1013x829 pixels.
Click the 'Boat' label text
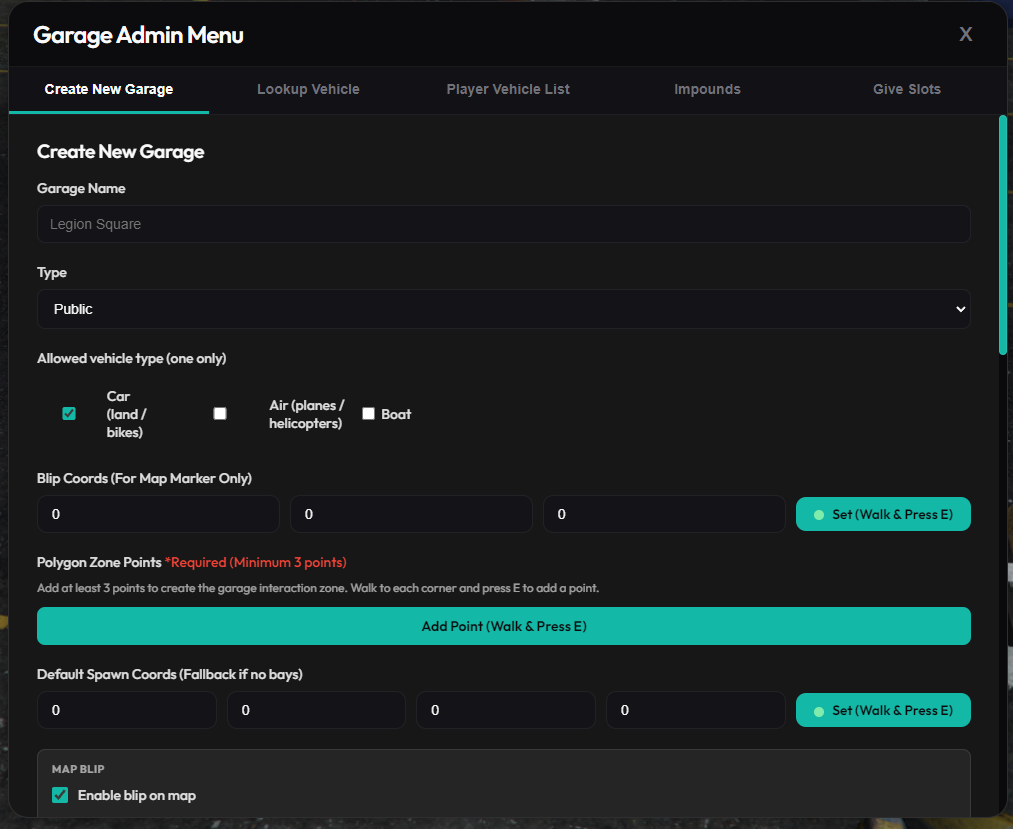396,414
